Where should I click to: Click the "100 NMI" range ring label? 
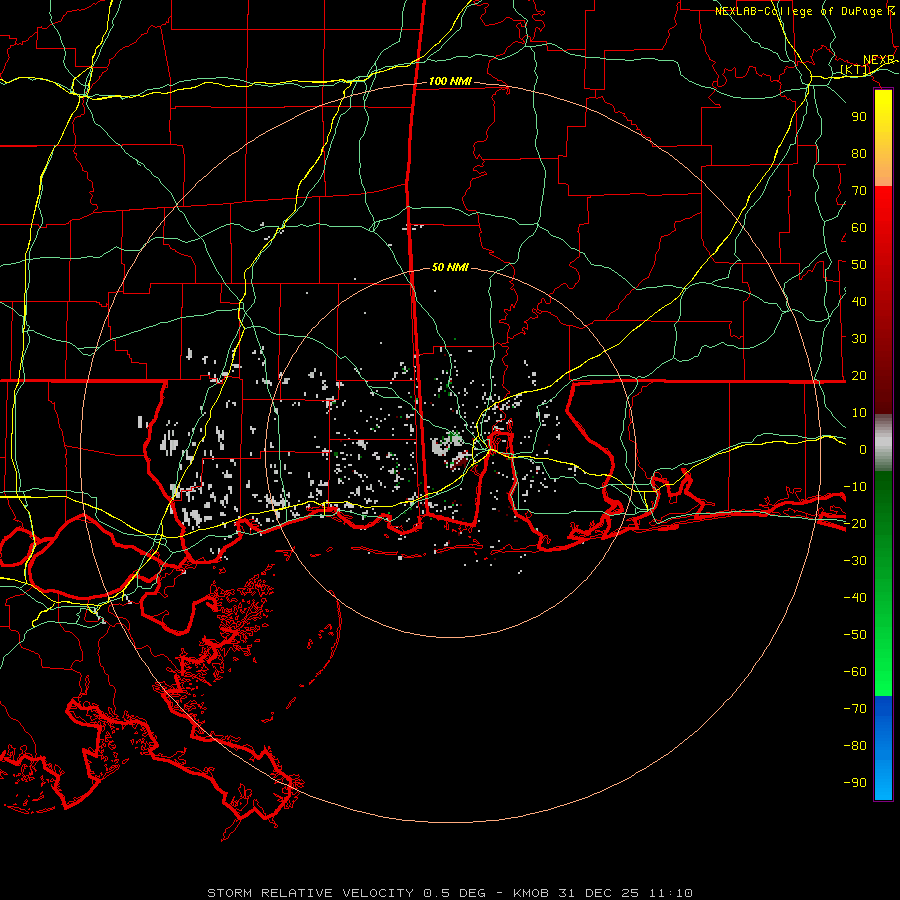(x=450, y=82)
